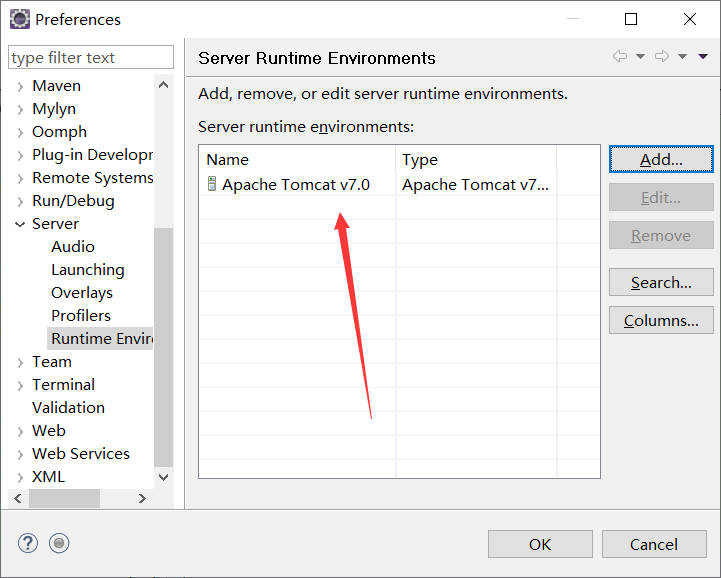This screenshot has height=578, width=721.
Task: Collapse the Server tree node
Action: pos(20,224)
